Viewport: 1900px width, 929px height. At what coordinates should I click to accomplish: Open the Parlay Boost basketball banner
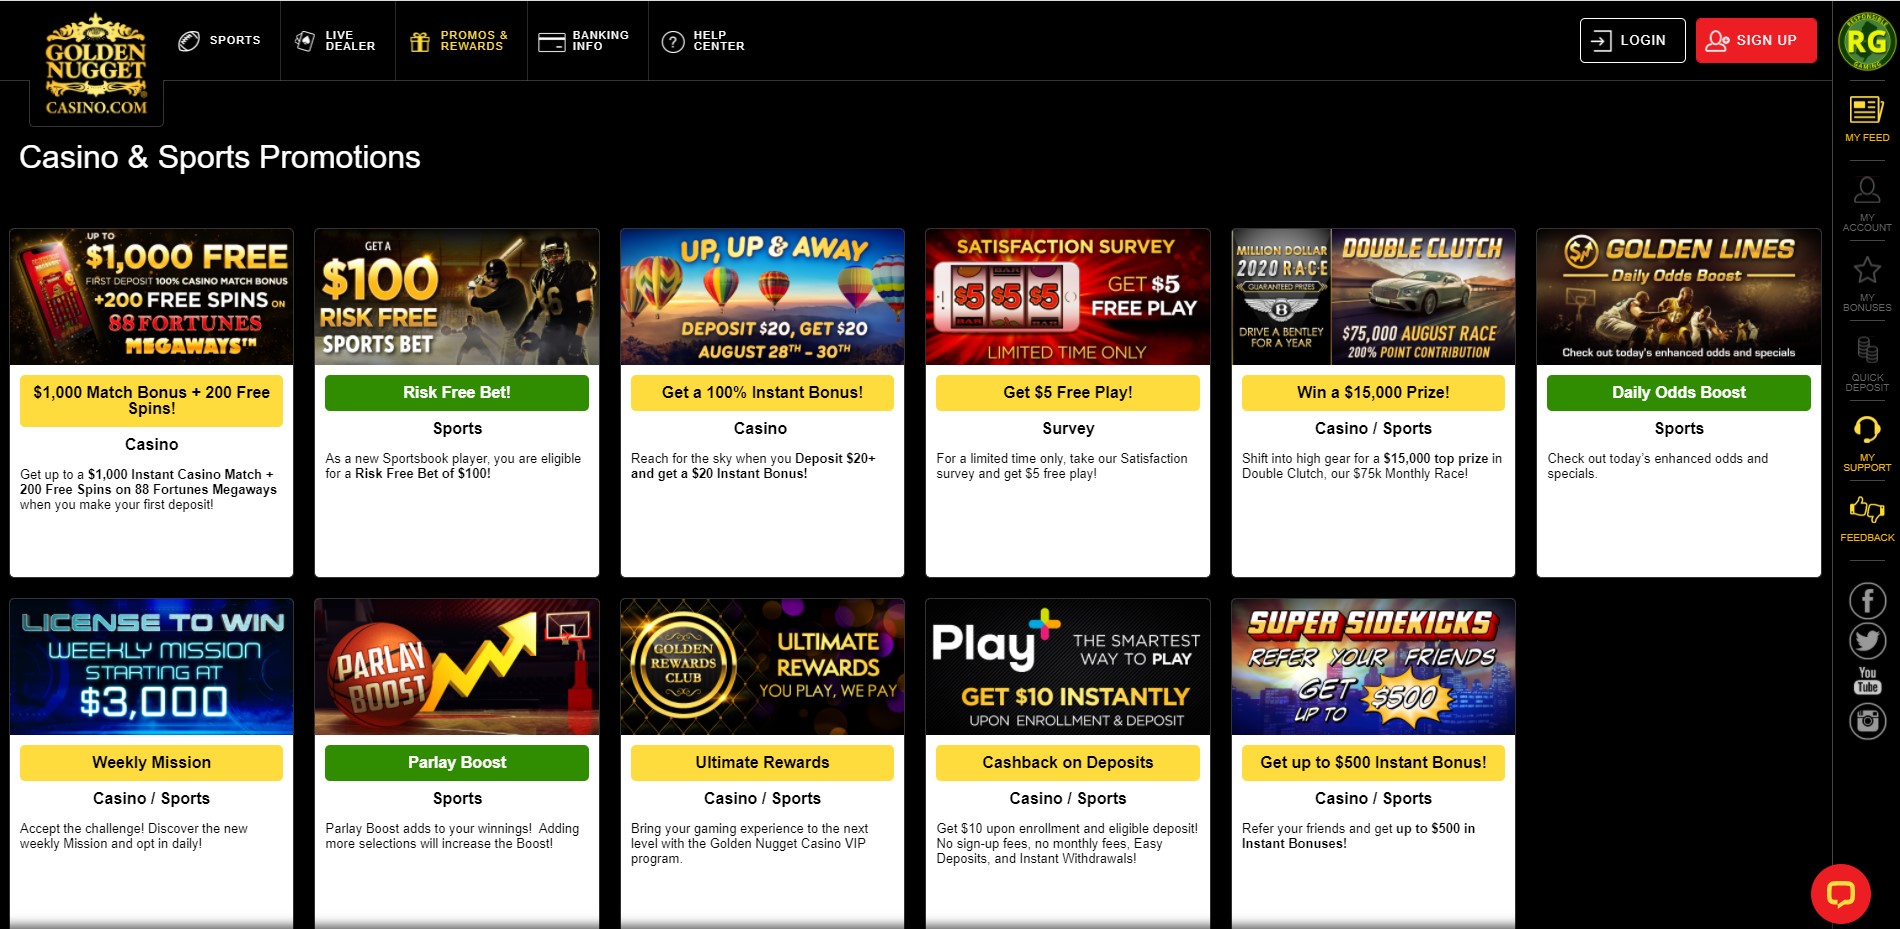coord(457,667)
